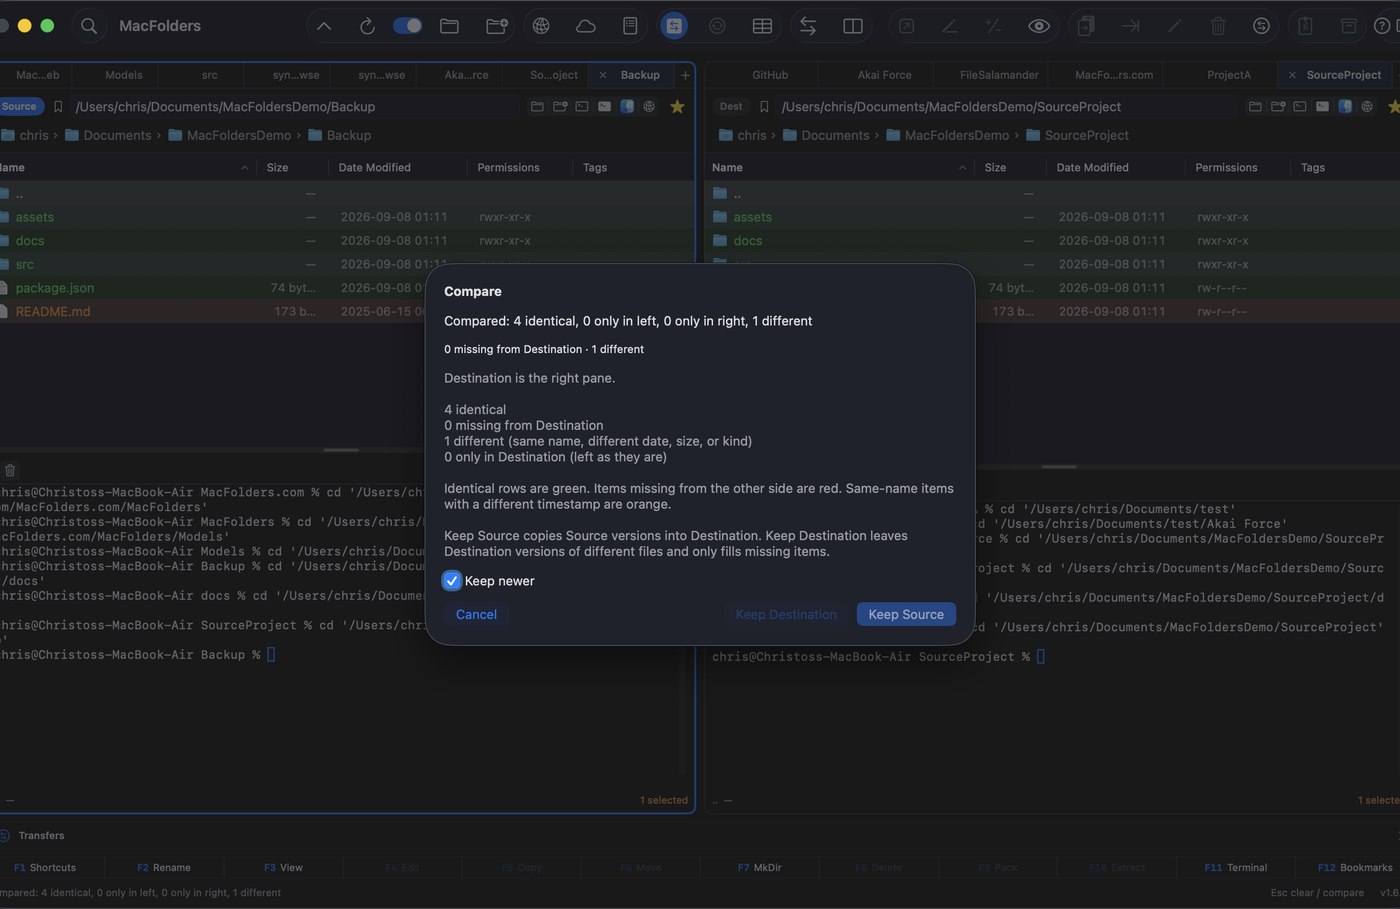This screenshot has height=909, width=1400.
Task: Click the folder icon in Backup path bar
Action: 537,106
